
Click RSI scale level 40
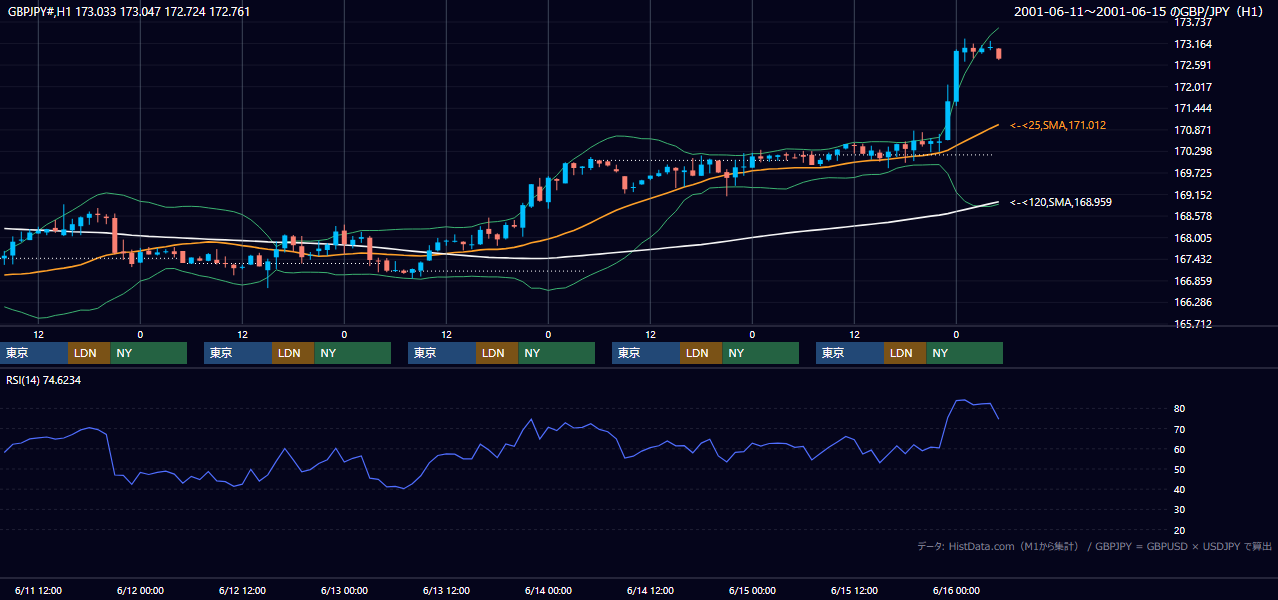[1179, 489]
